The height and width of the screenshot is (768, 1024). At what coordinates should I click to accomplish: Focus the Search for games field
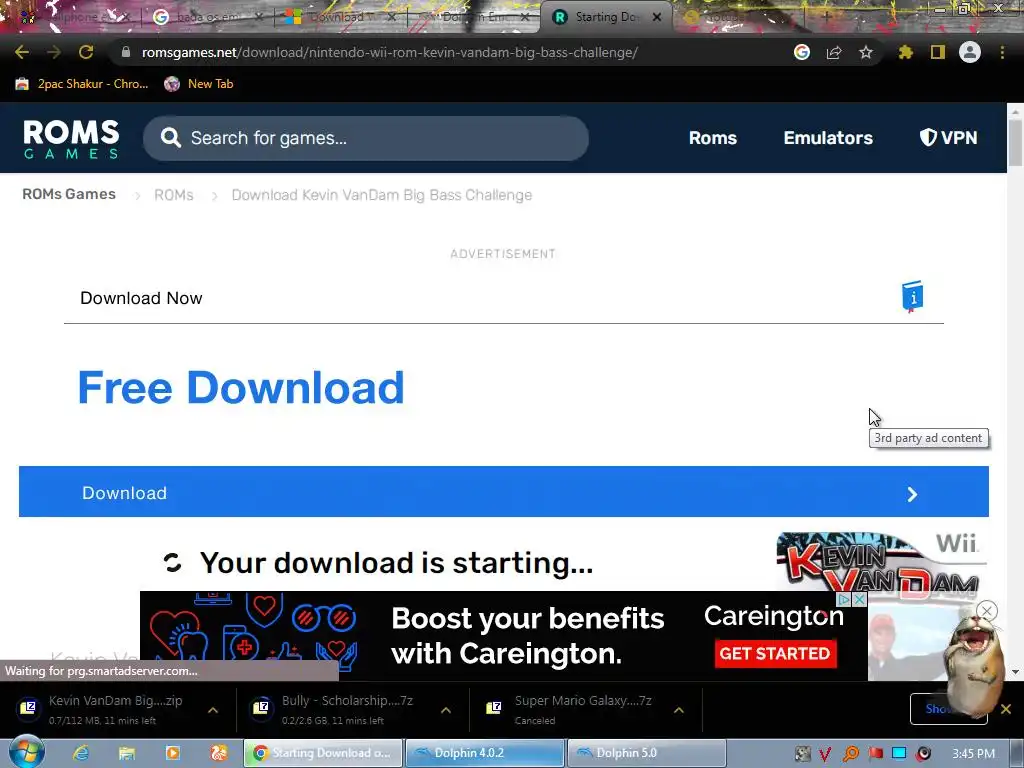(x=366, y=138)
